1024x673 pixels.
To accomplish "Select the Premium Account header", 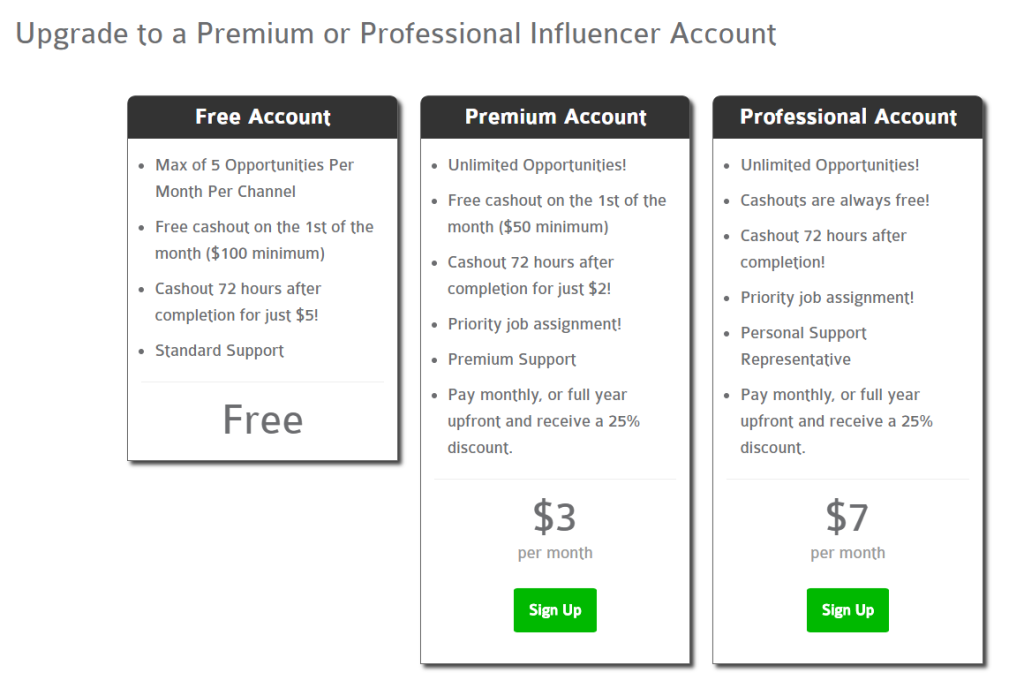I will click(x=555, y=117).
